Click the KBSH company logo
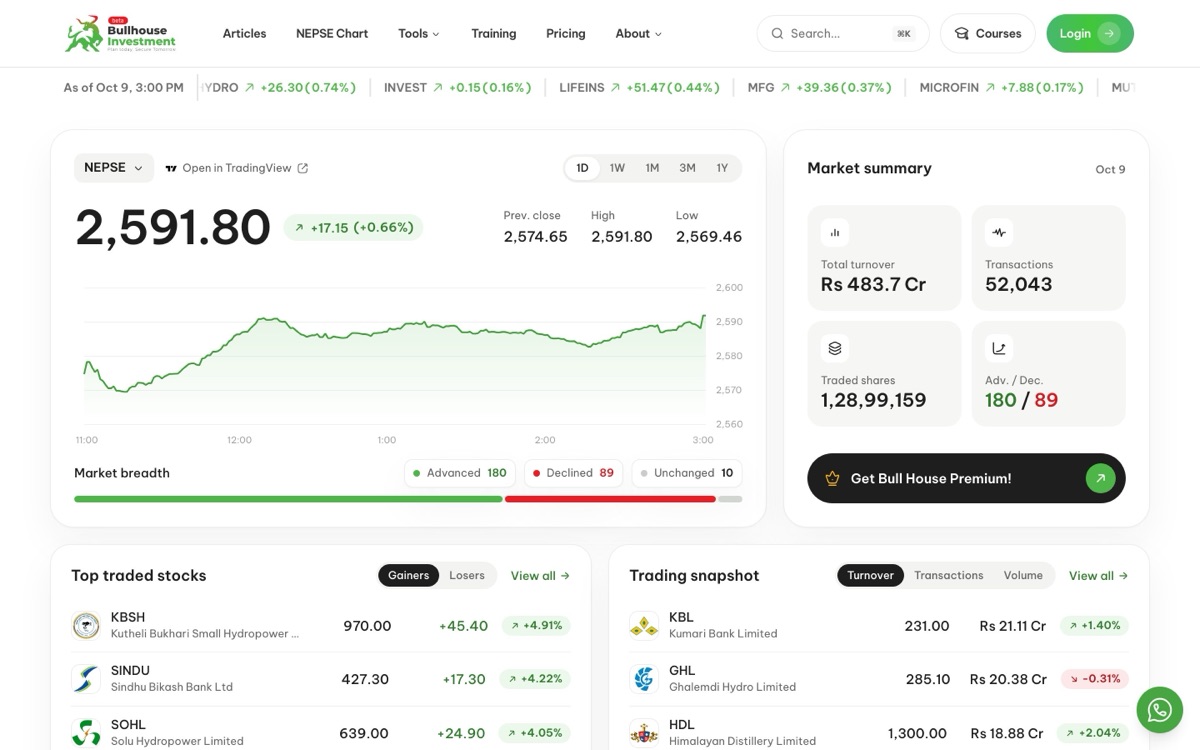Image resolution: width=1200 pixels, height=750 pixels. [x=86, y=626]
